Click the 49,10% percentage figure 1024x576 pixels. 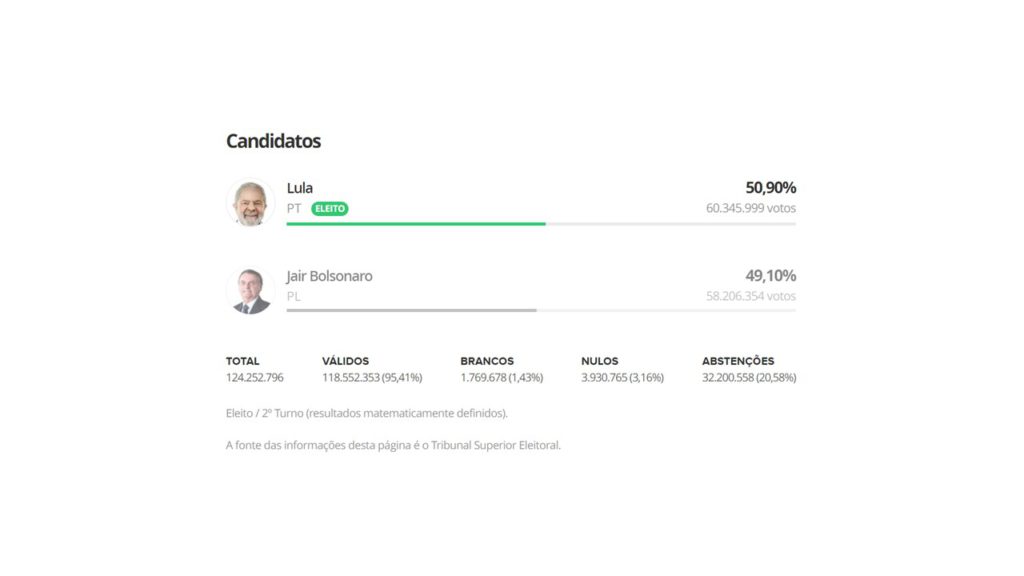(x=770, y=276)
